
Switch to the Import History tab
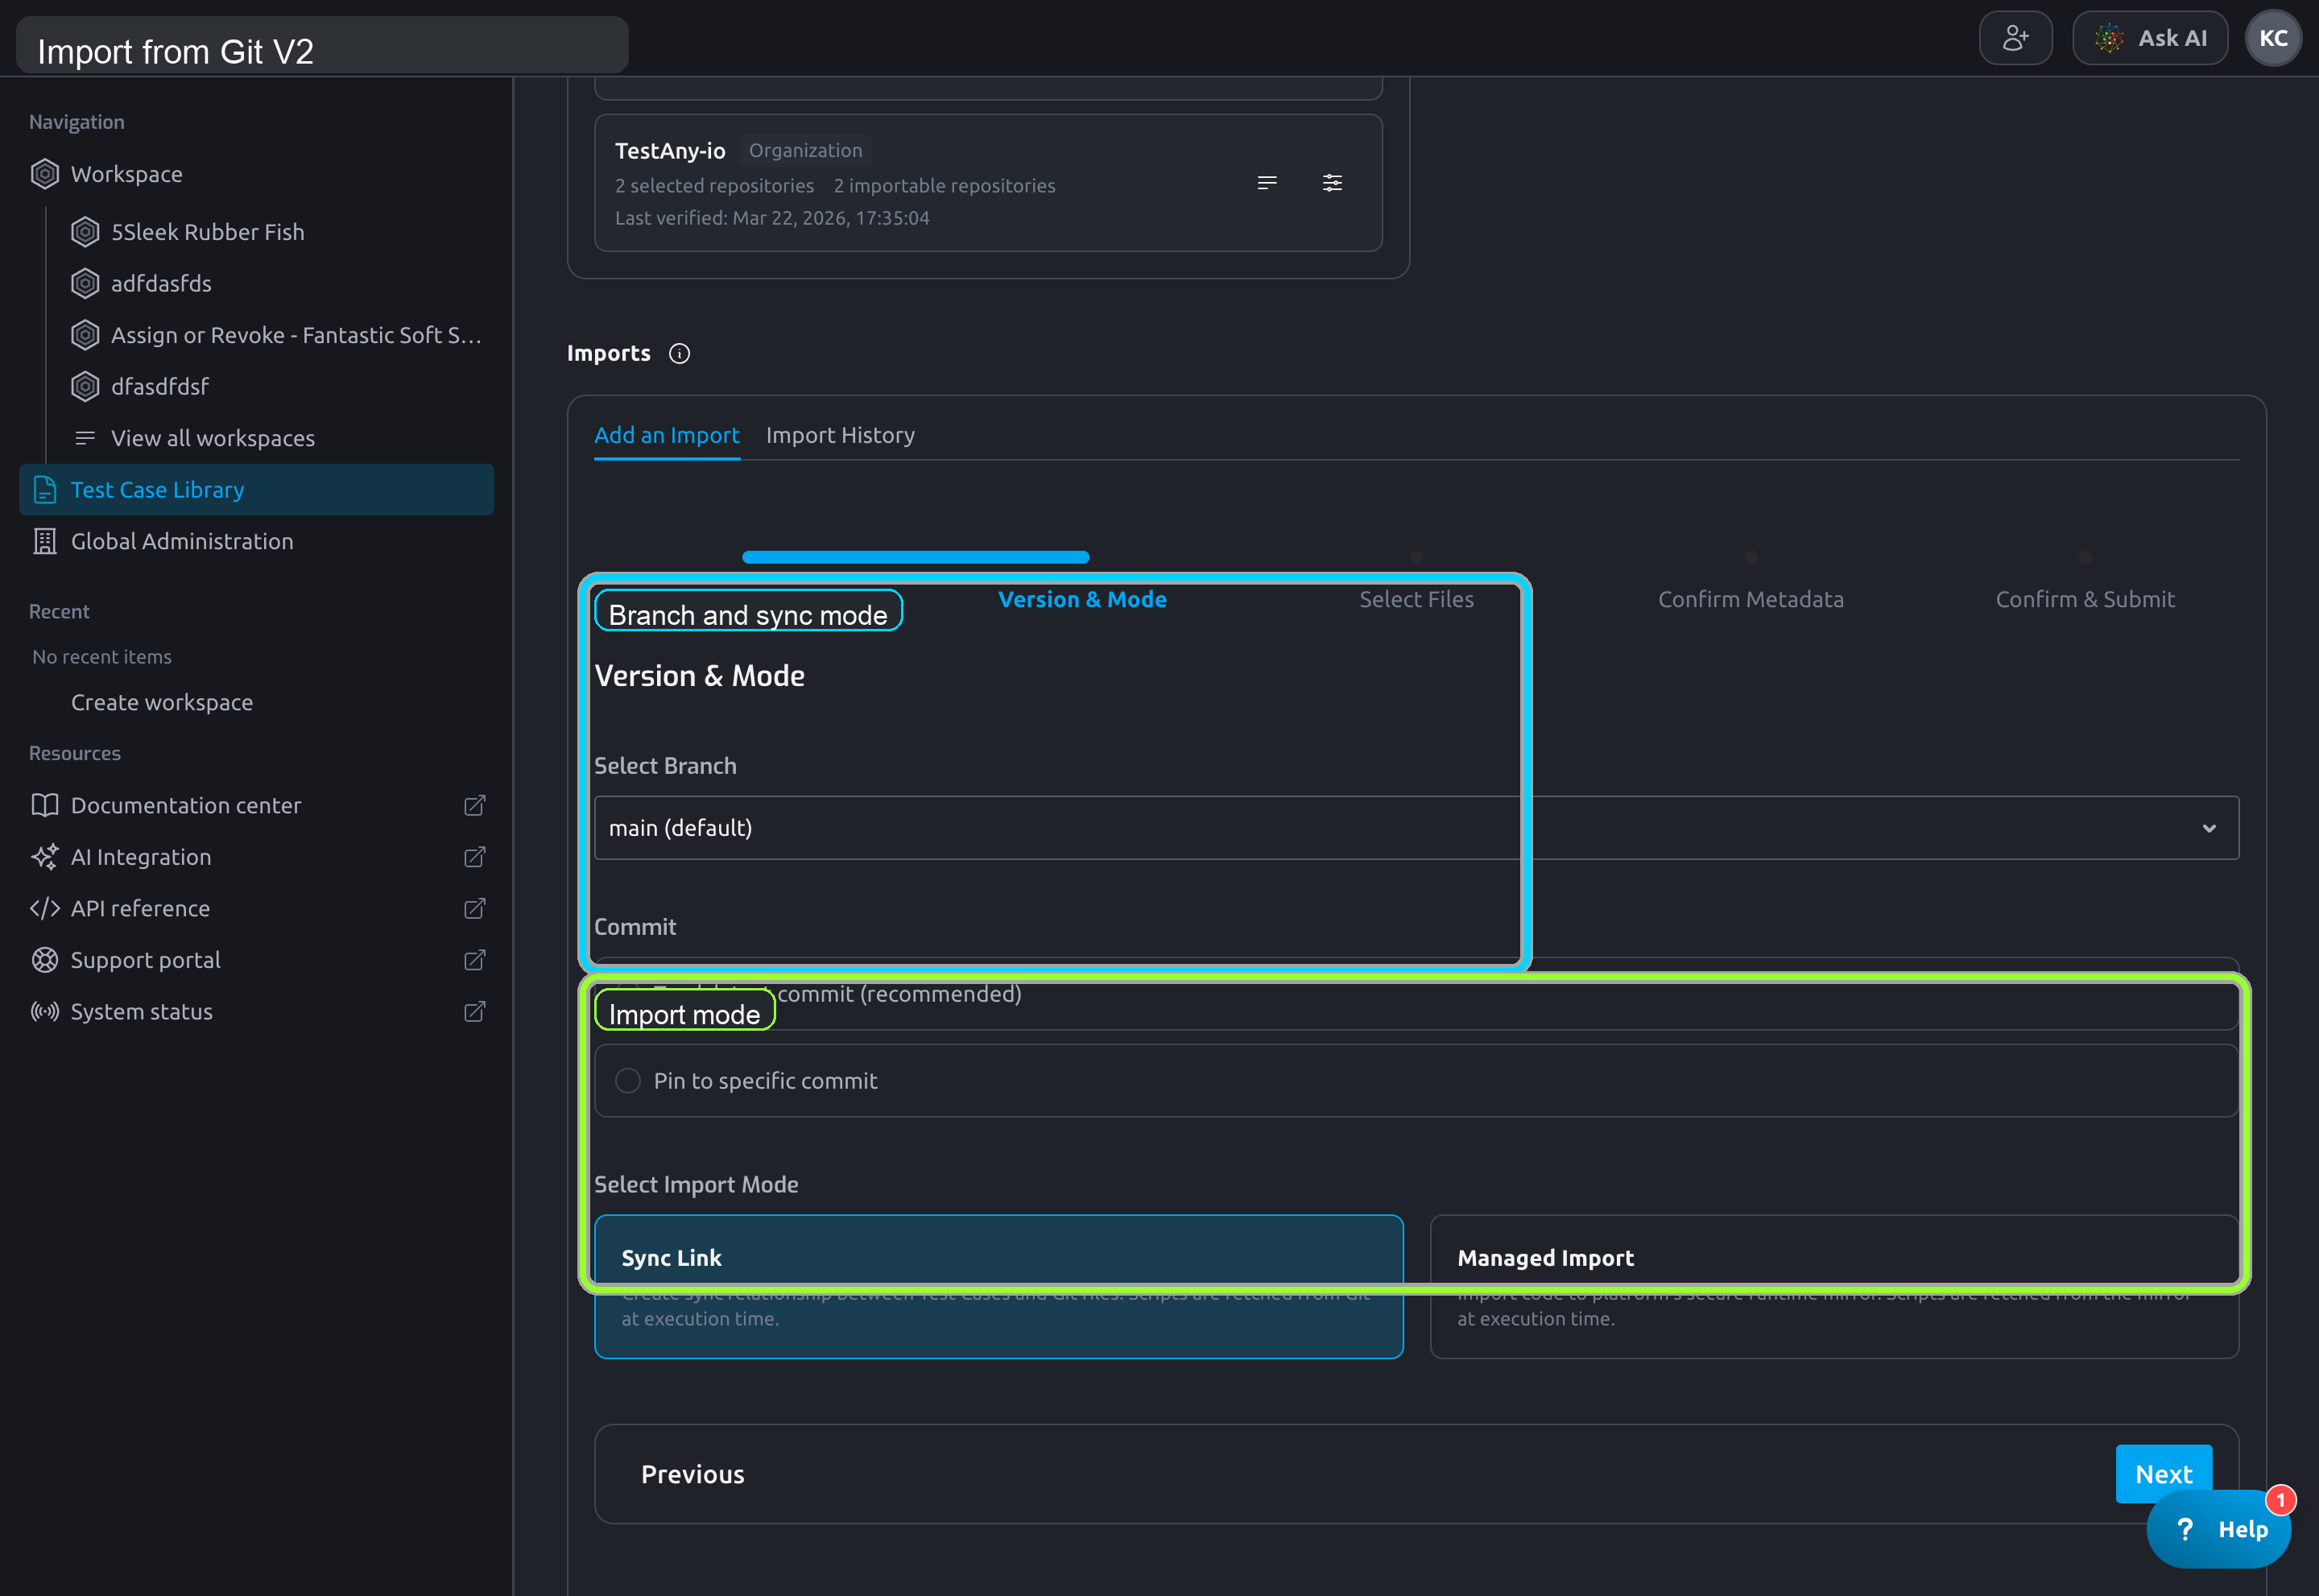tap(840, 436)
